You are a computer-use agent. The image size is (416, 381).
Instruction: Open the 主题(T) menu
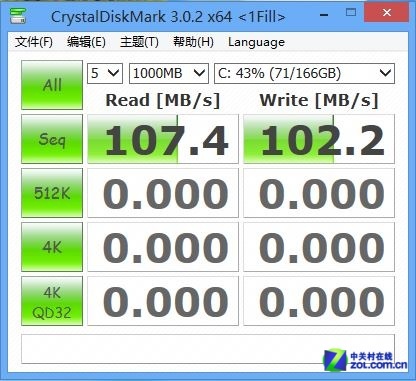click(139, 42)
